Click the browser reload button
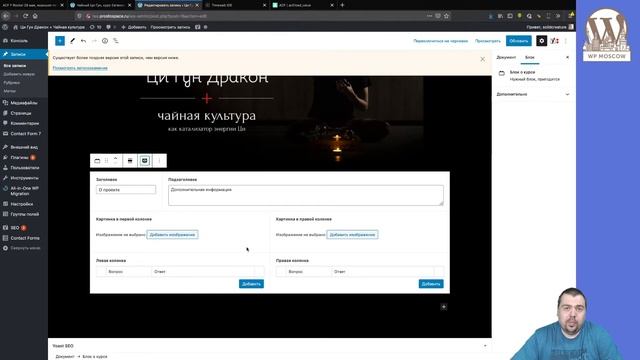640x360 pixels. 25,16
